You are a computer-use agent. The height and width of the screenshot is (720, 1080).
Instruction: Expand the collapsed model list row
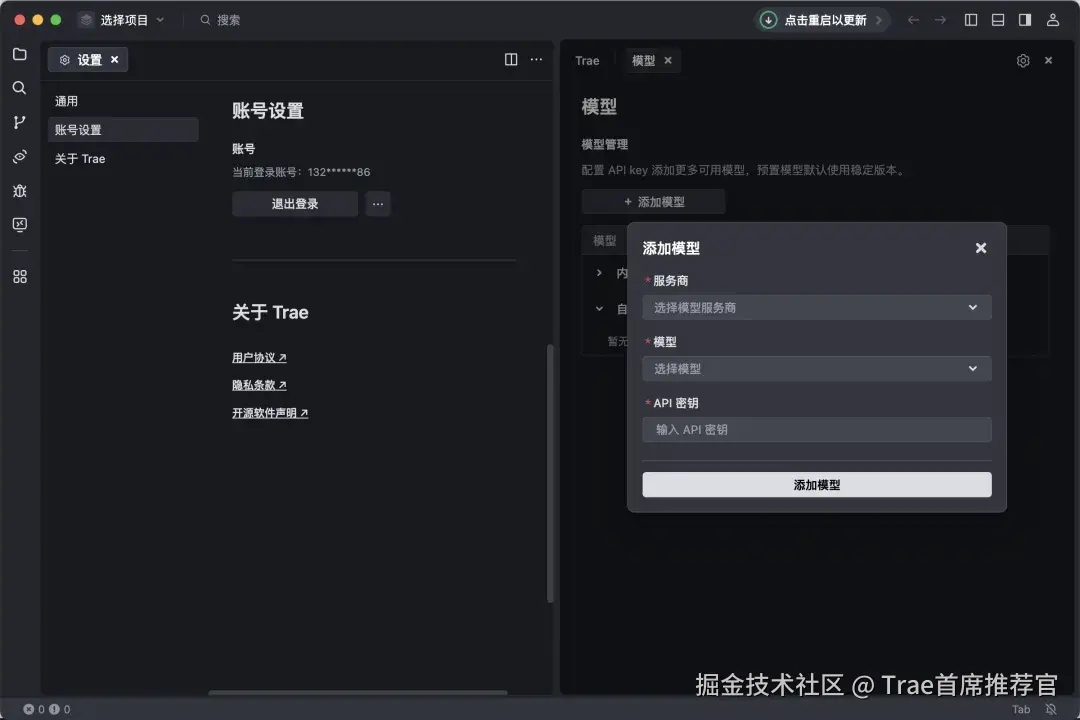click(599, 273)
